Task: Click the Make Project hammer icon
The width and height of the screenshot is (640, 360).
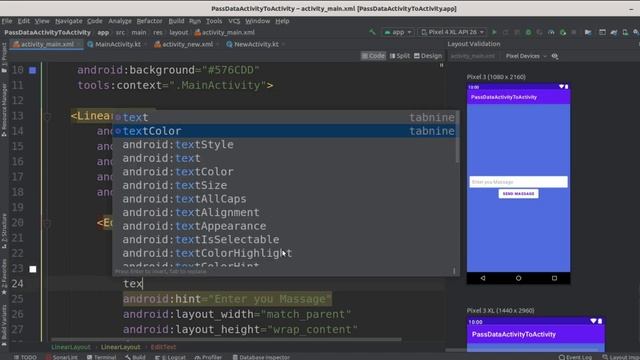Action: tap(372, 32)
